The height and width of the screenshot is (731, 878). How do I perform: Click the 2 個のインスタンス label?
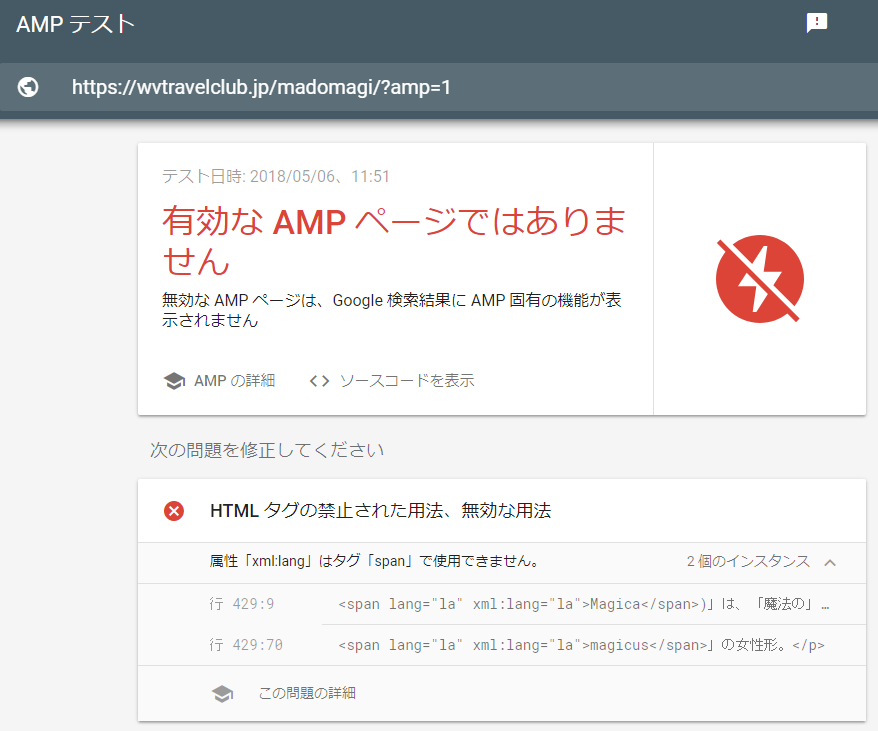[748, 561]
